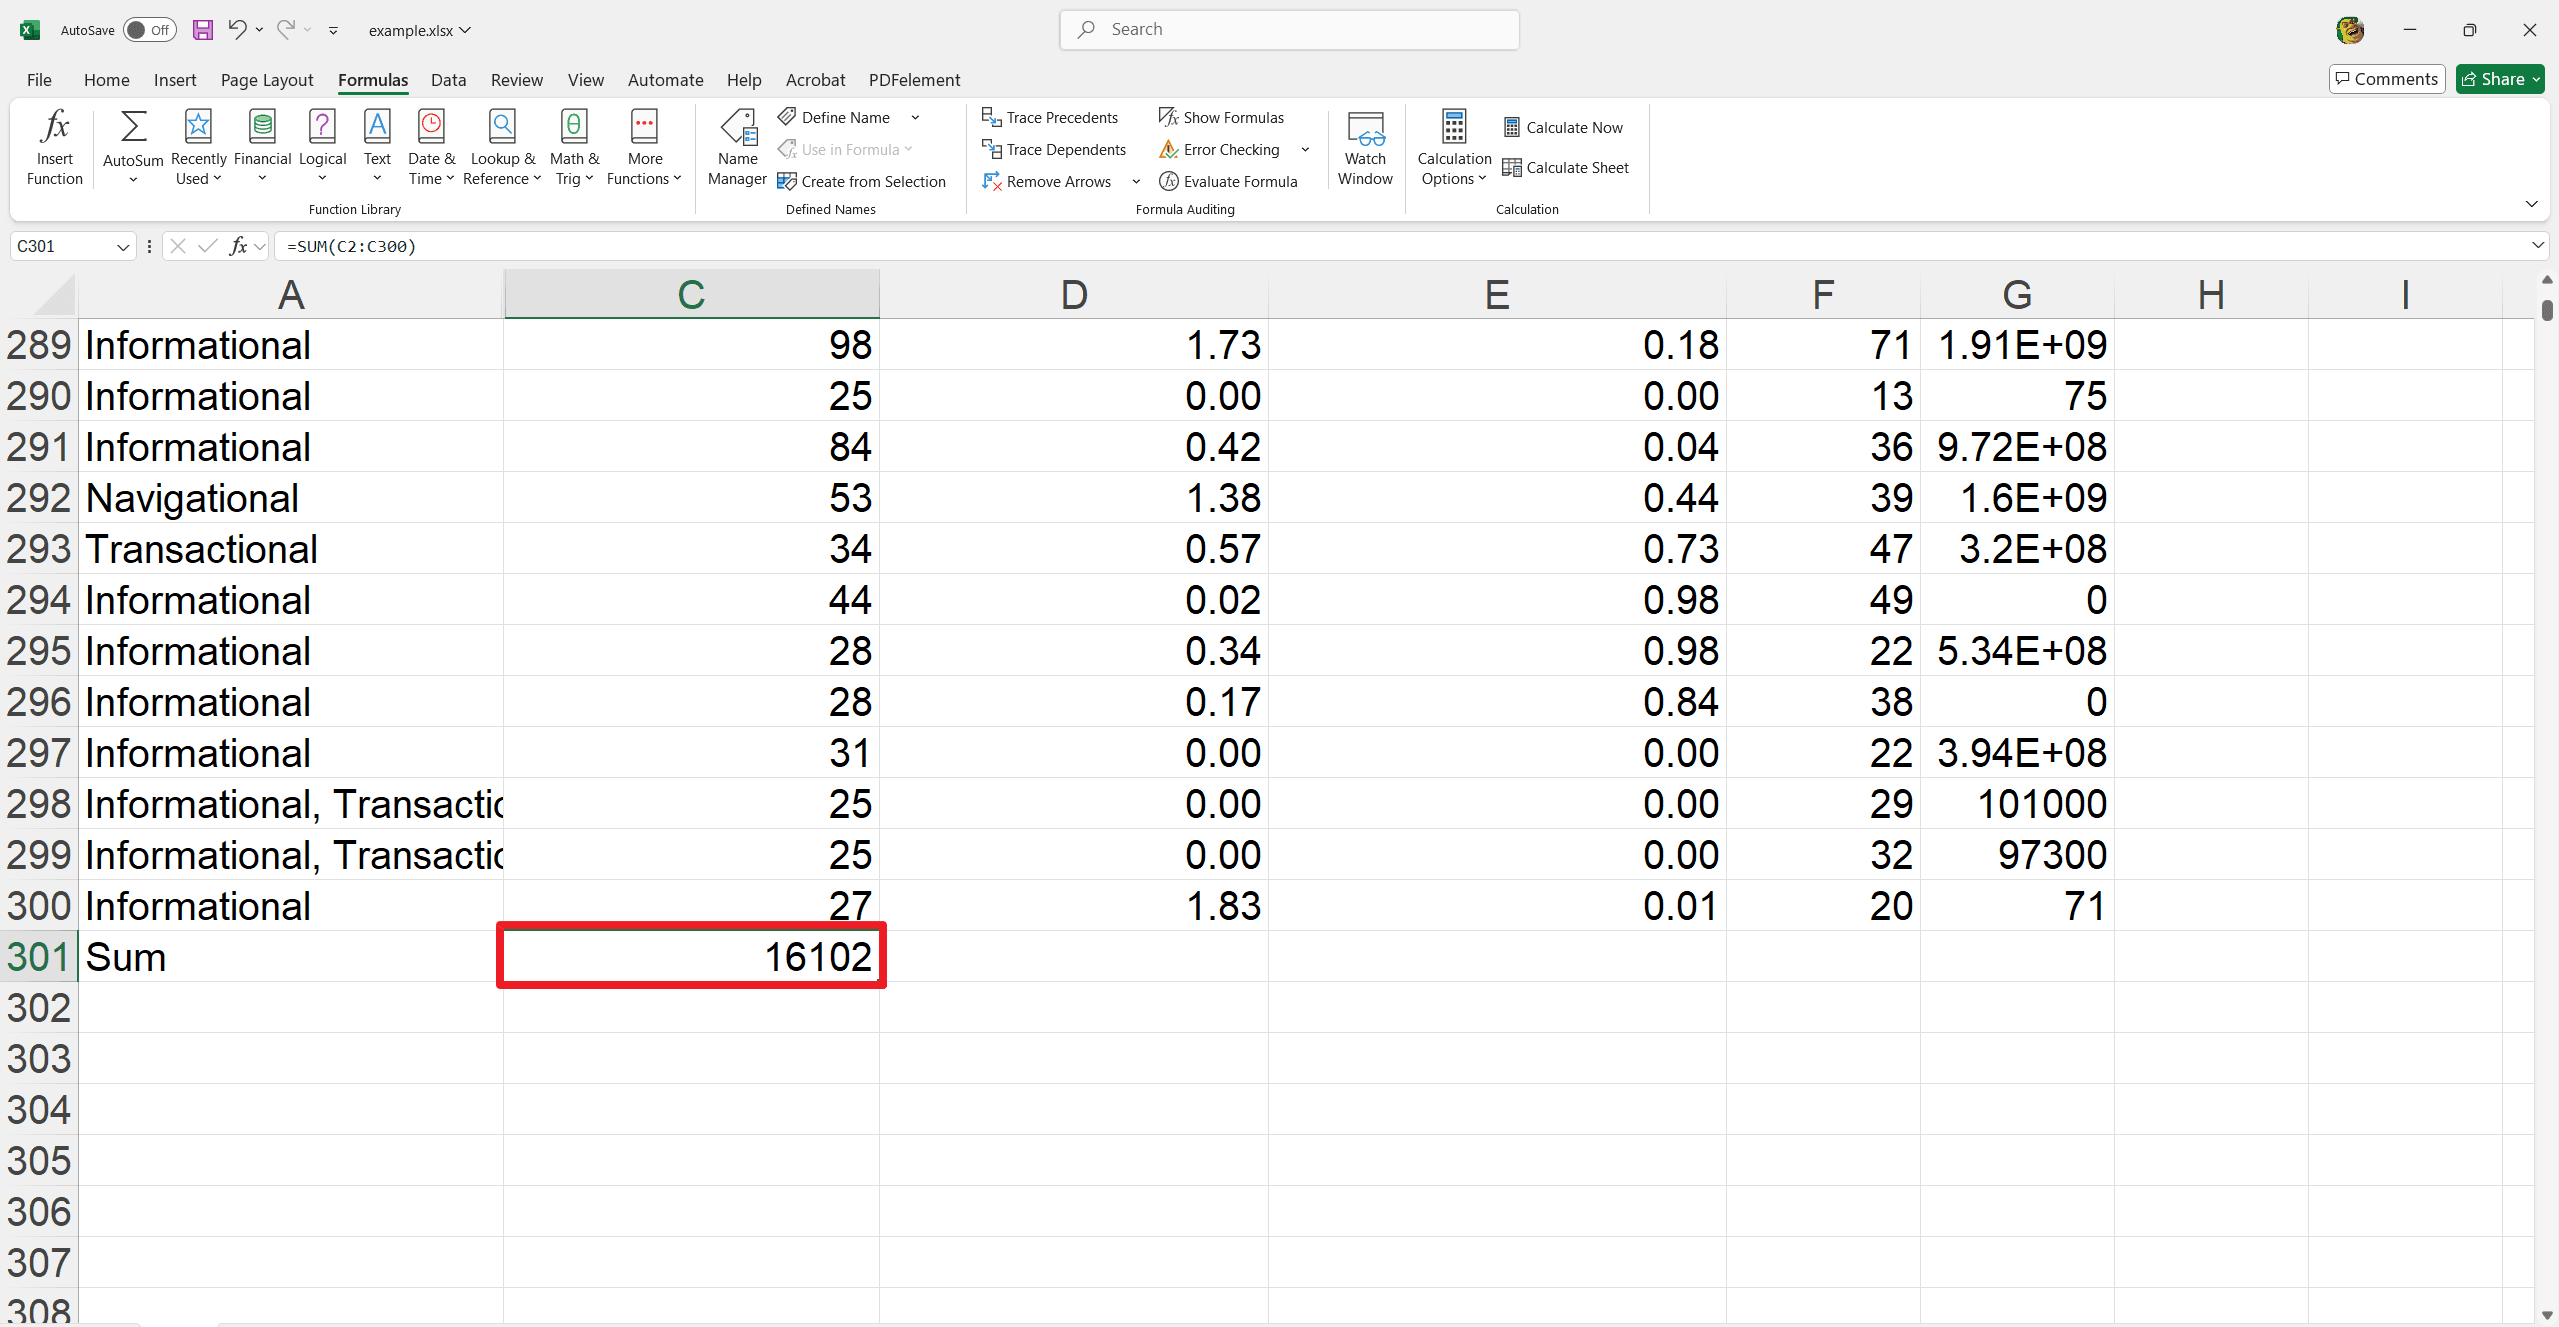This screenshot has height=1327, width=2559.
Task: Open Evaluate Formula
Action: (1228, 181)
